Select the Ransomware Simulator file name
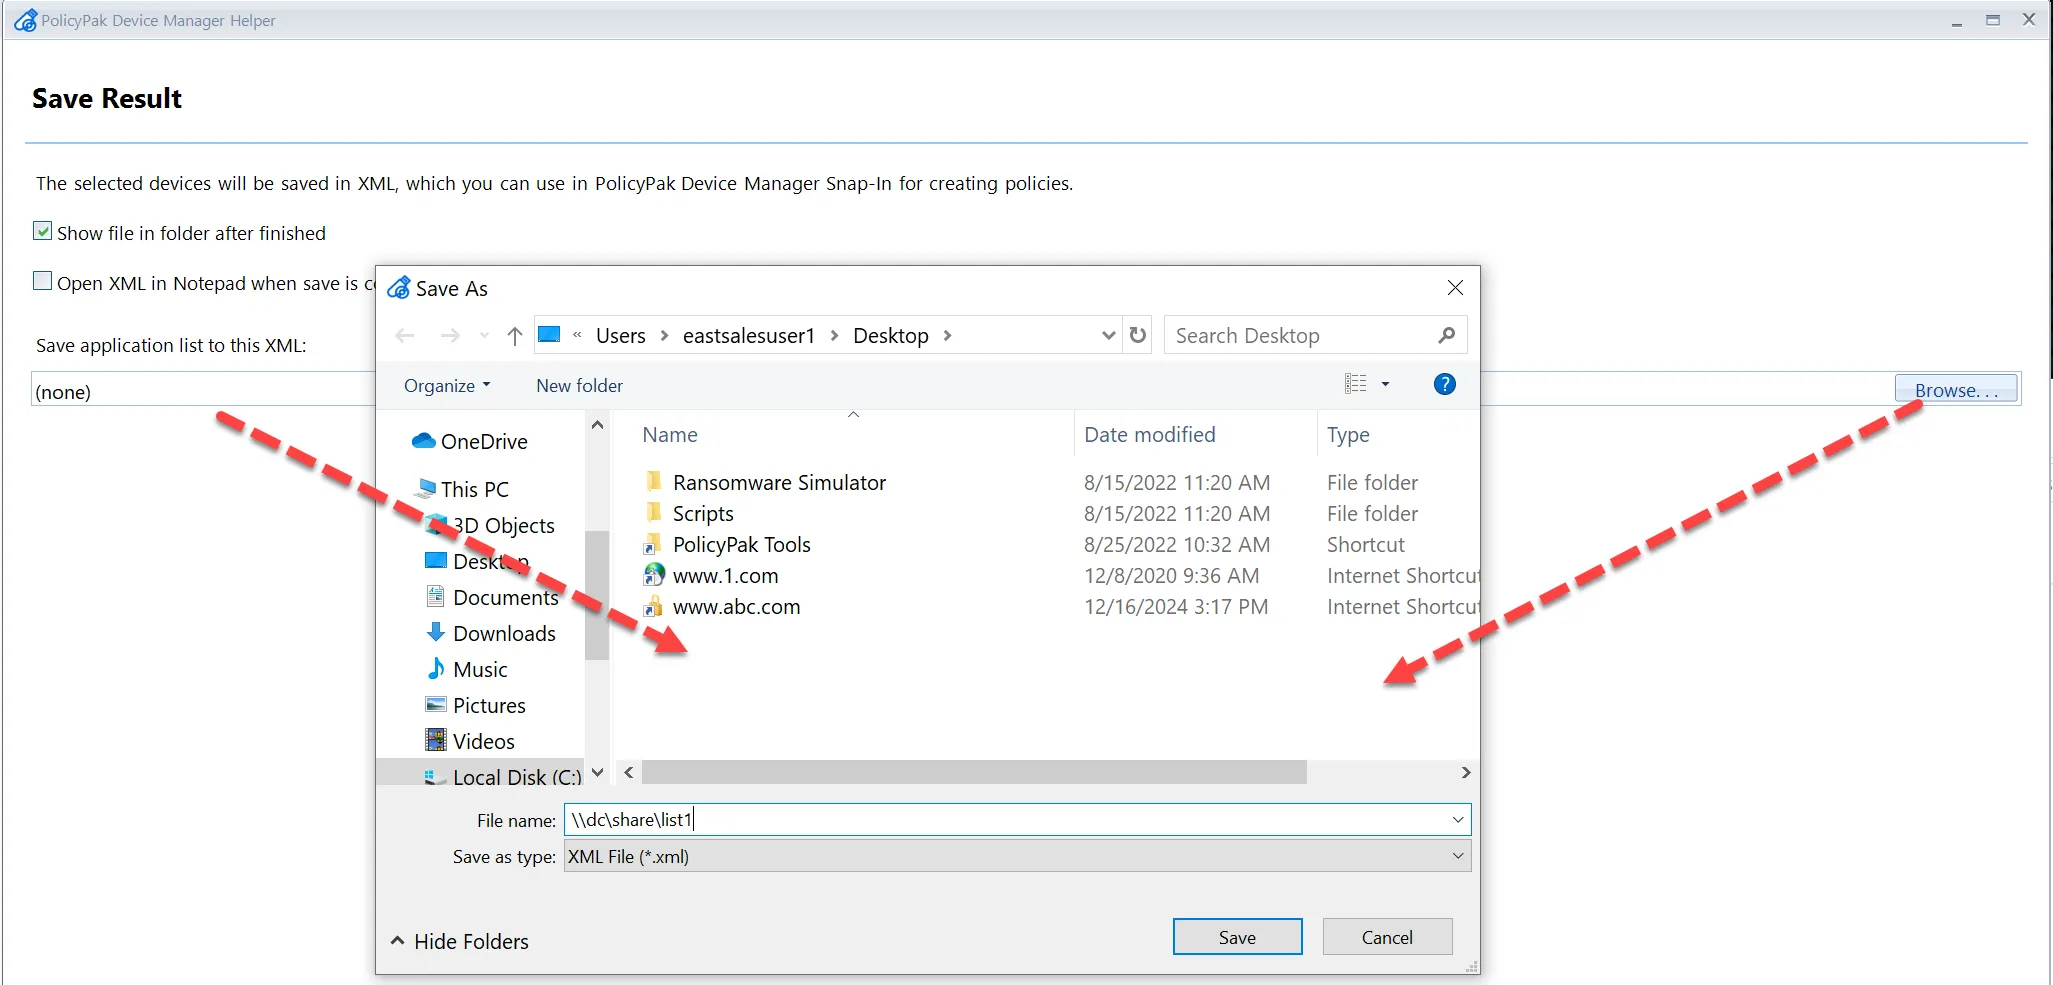This screenshot has height=985, width=2053. tap(779, 482)
